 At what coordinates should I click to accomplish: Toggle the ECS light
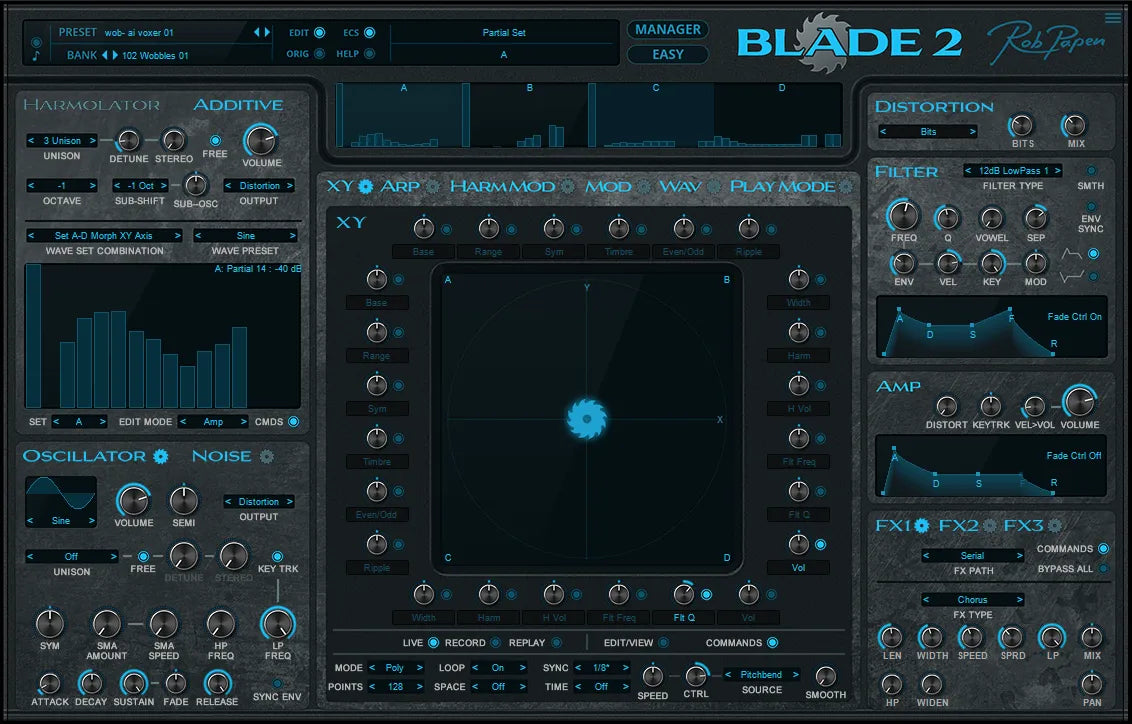[370, 32]
